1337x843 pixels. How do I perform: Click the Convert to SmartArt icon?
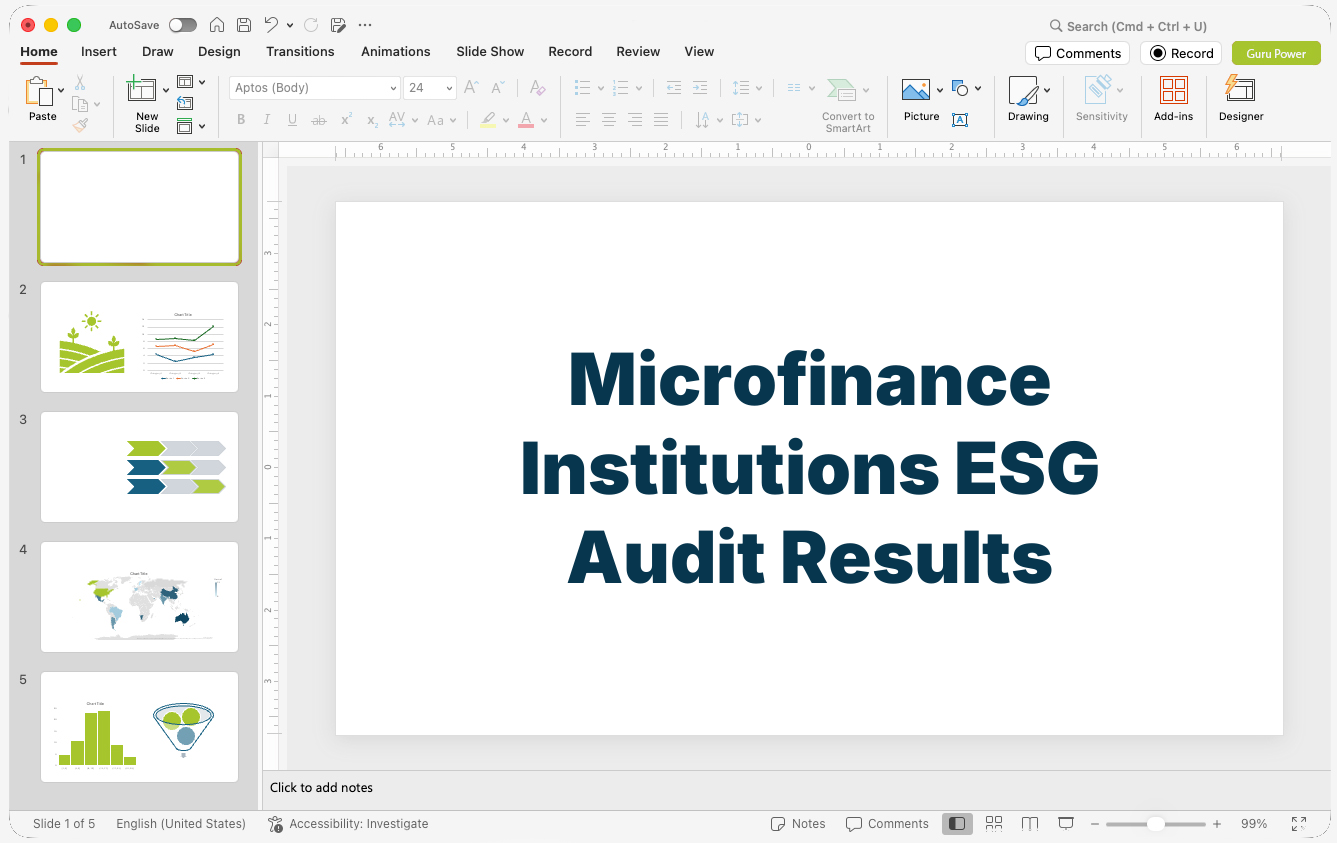pyautogui.click(x=842, y=91)
